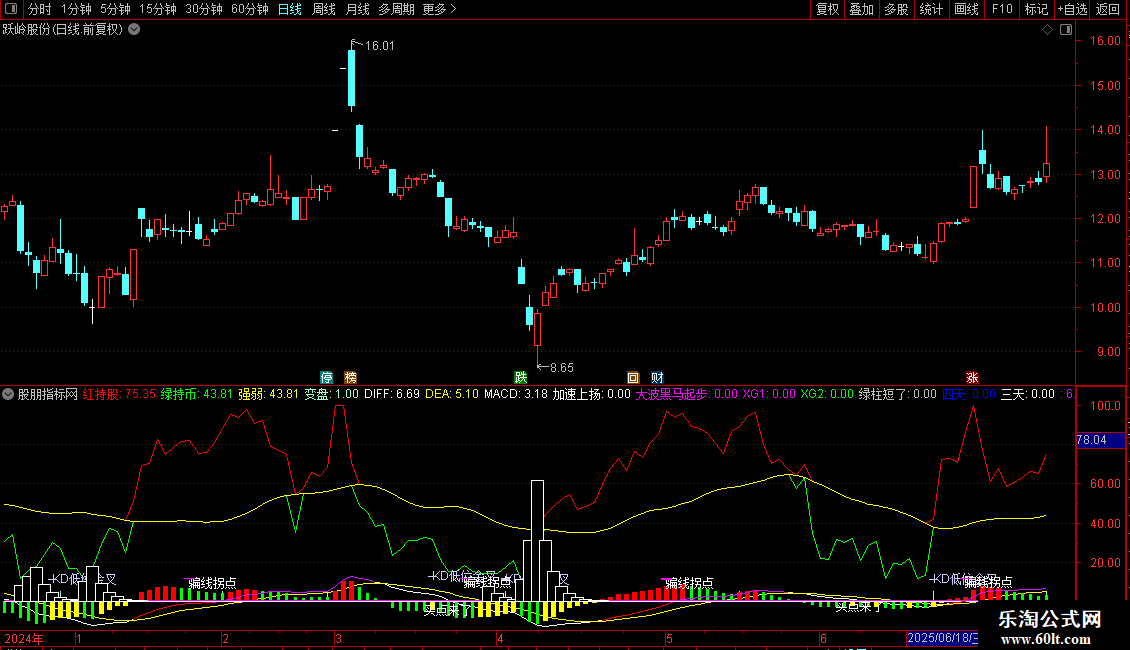This screenshot has height=650, width=1130.
Task: Click the 榜 event marker icon
Action: [350, 378]
